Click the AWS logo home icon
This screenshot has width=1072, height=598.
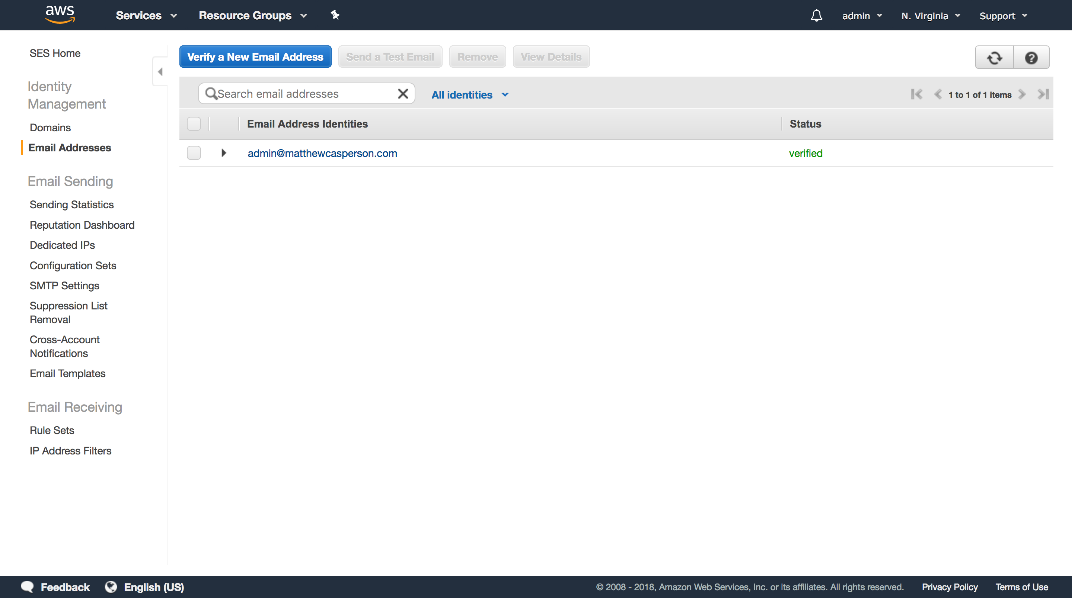point(61,15)
